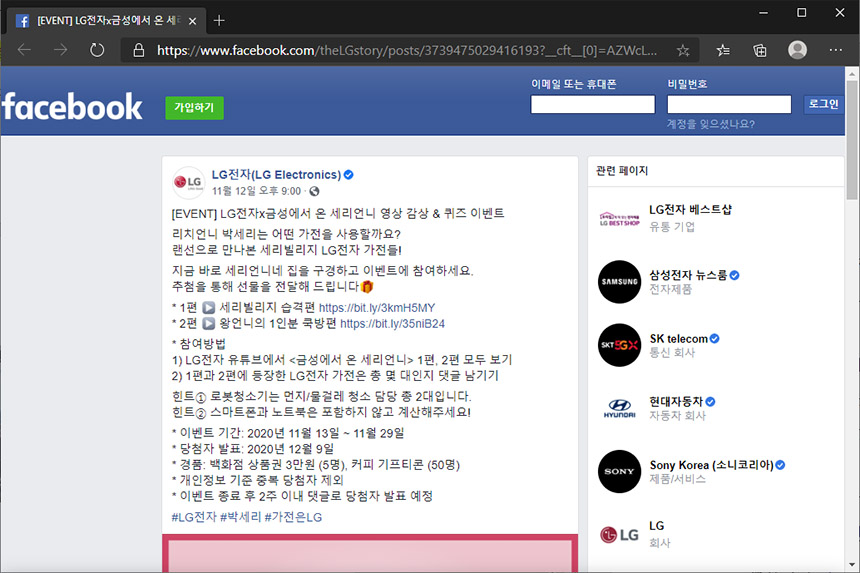Click the browser address bar URL

(406, 50)
